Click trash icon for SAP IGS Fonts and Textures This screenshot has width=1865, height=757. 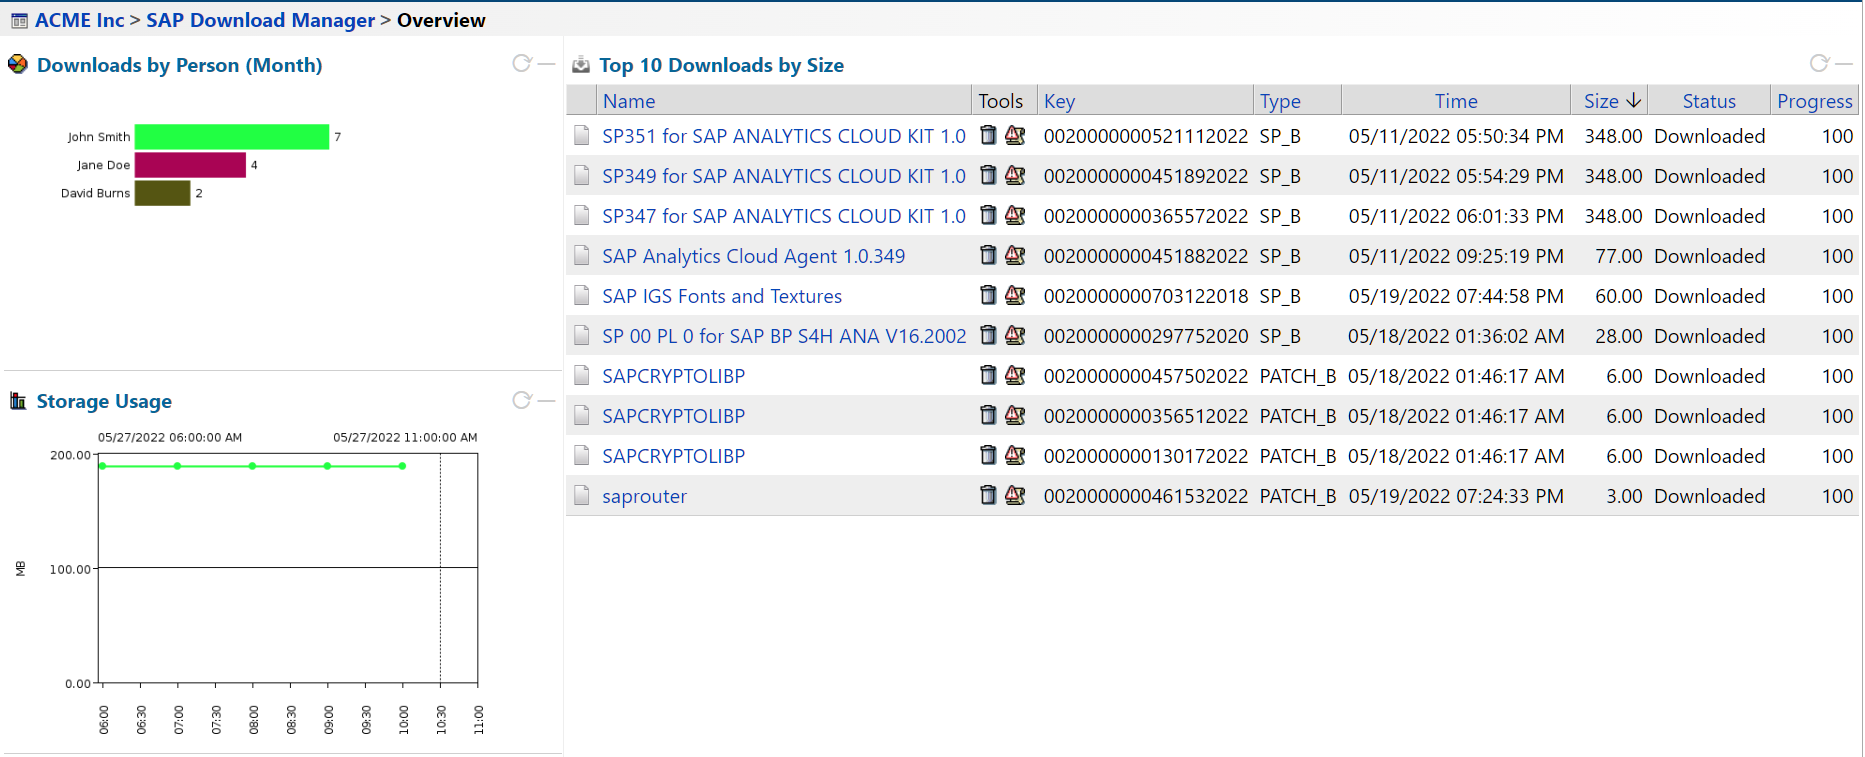[988, 295]
